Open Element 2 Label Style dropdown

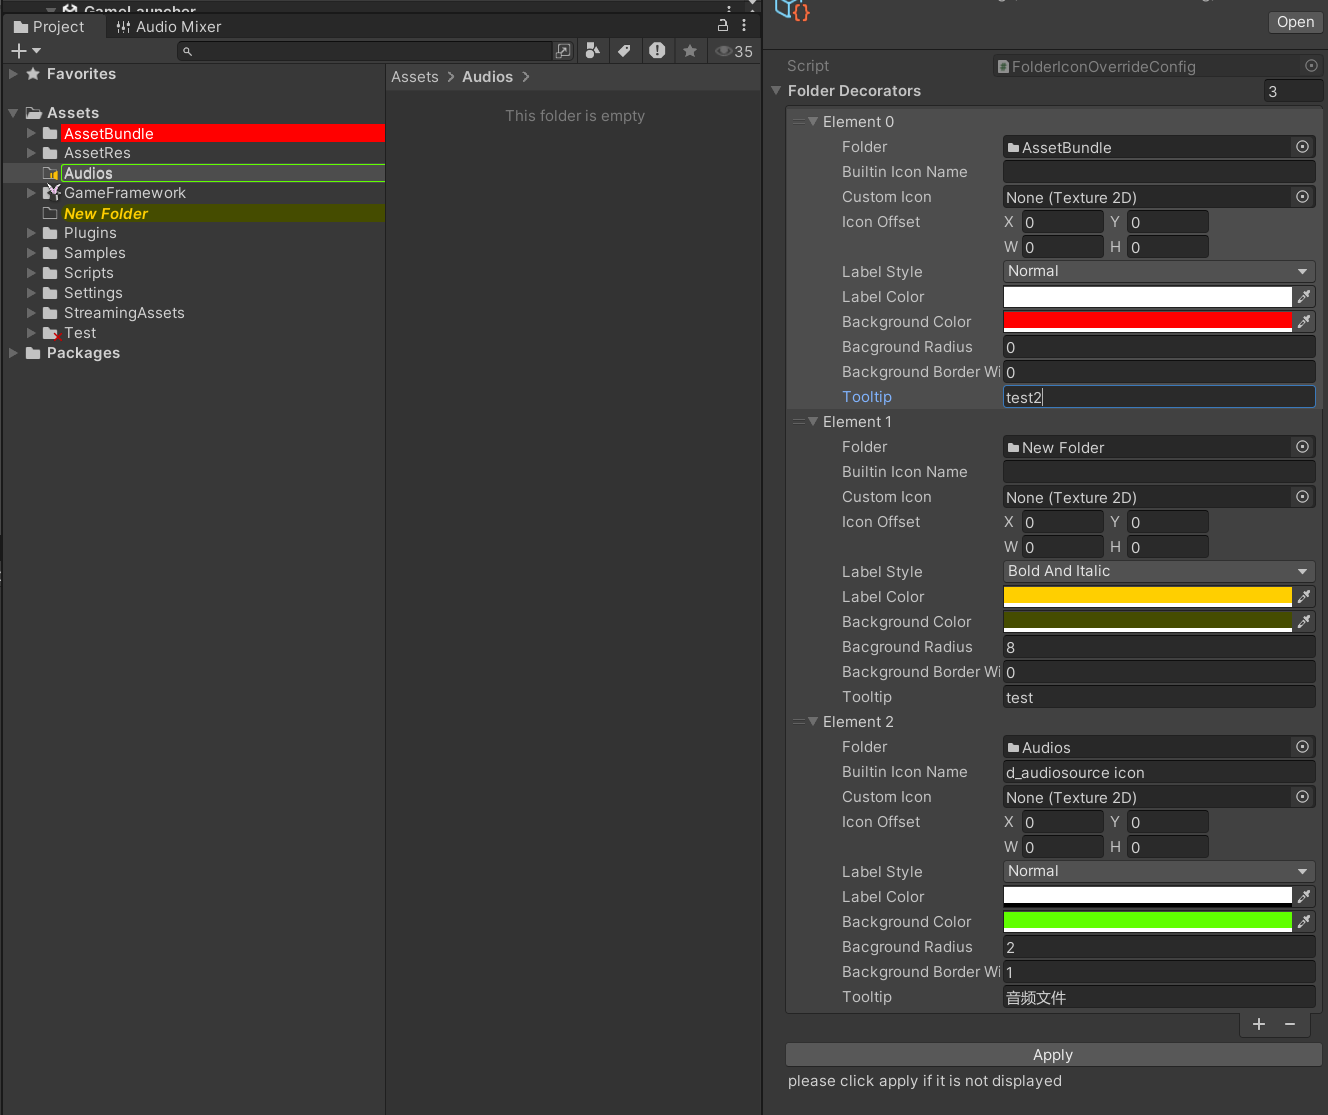click(x=1159, y=871)
